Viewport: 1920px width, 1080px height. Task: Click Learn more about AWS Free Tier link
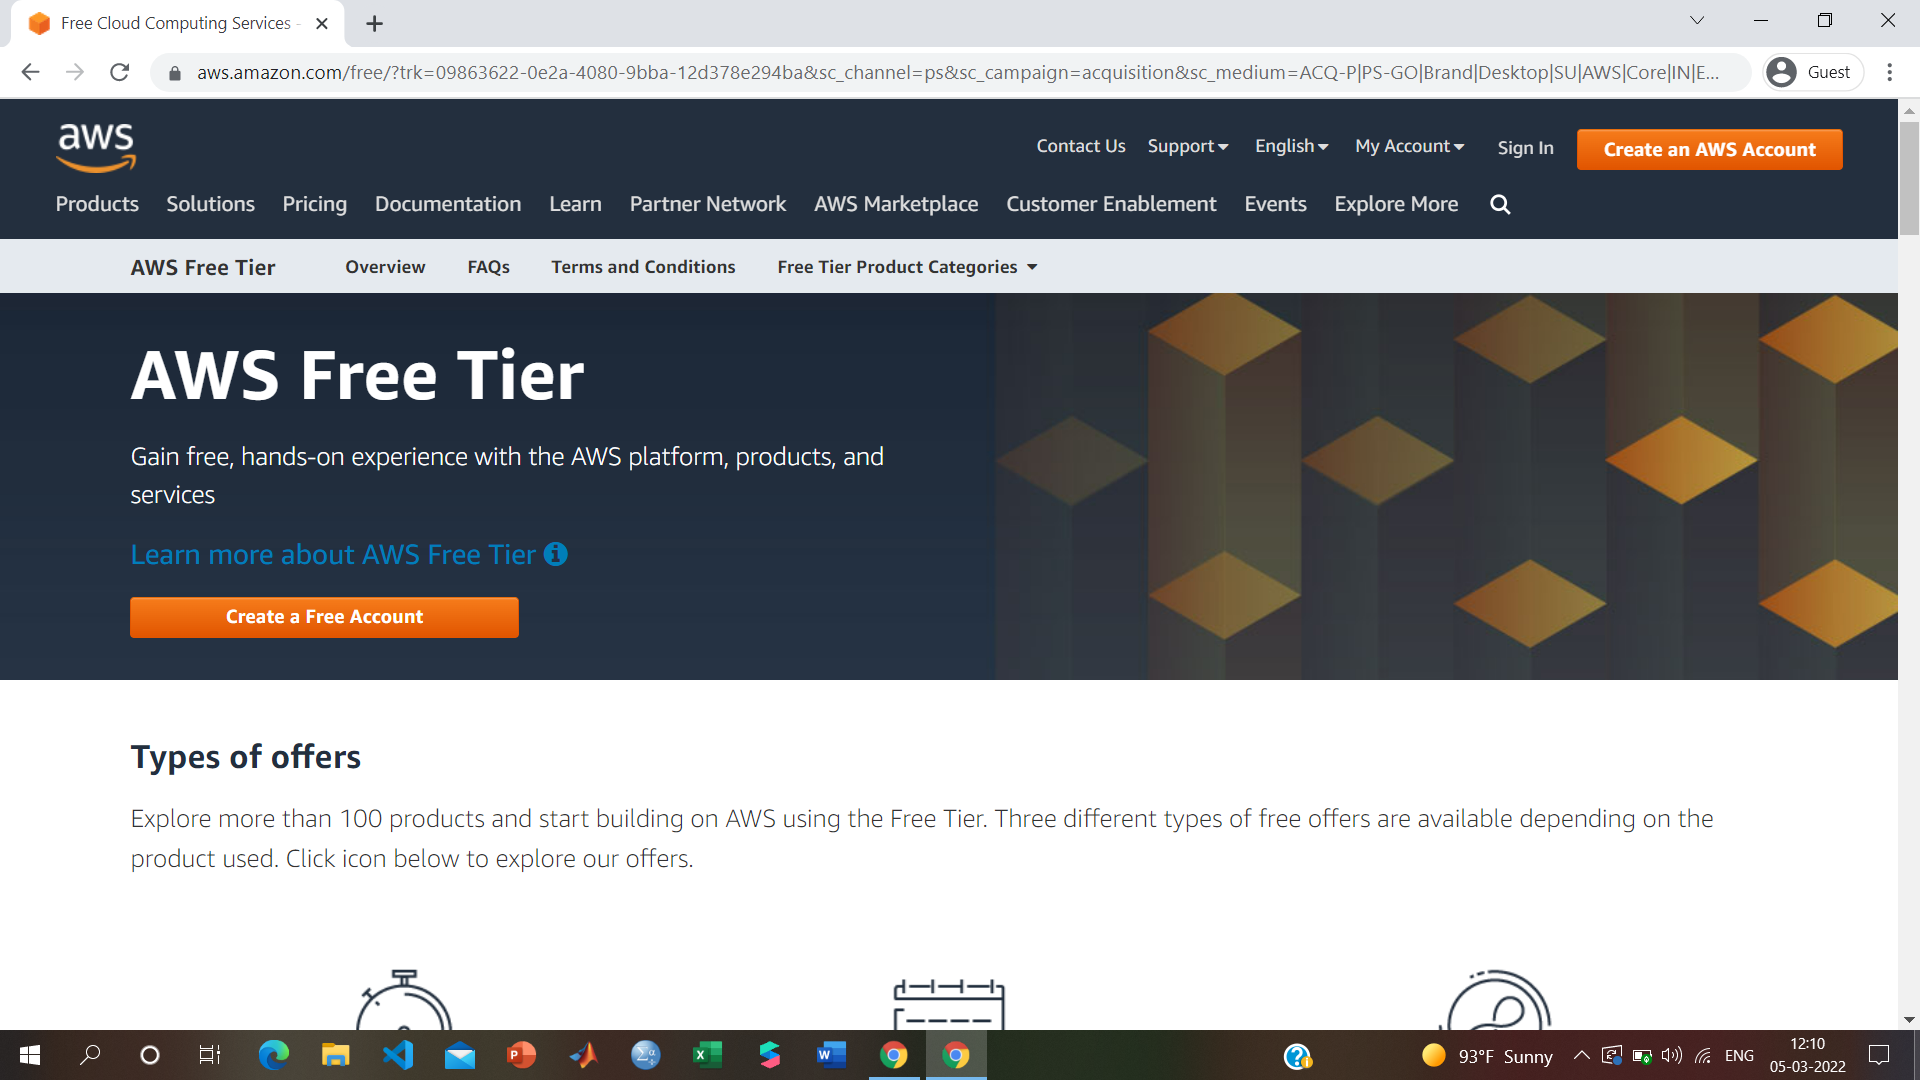tap(348, 554)
